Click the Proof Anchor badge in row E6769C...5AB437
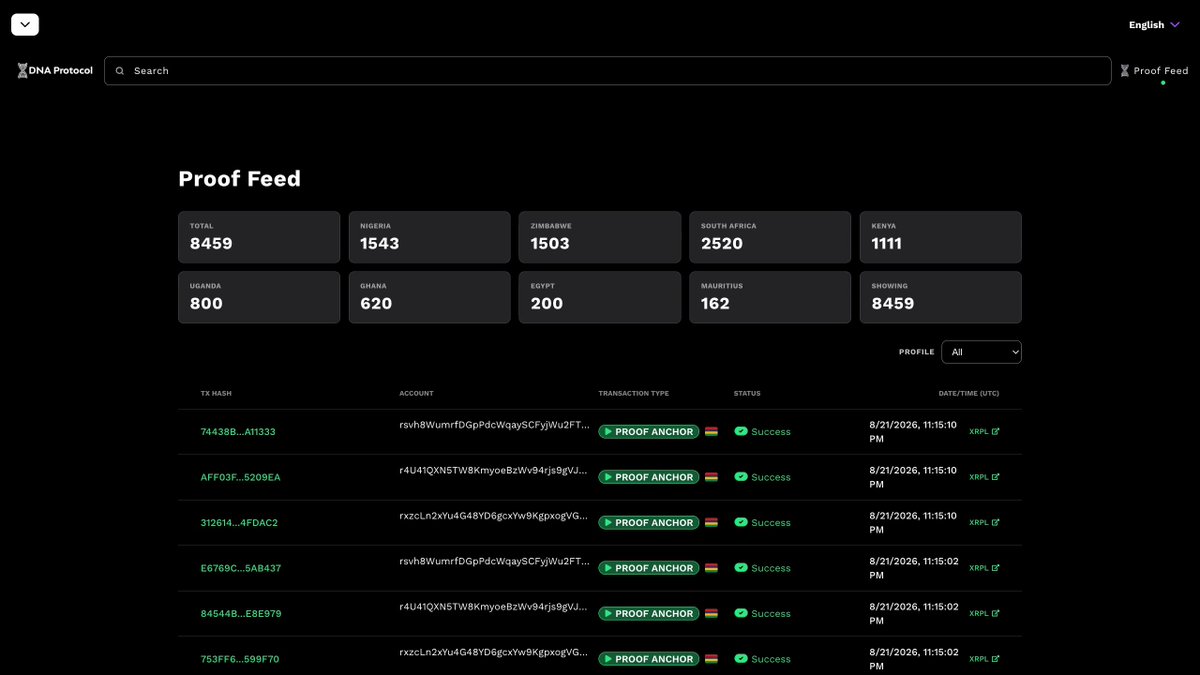The width and height of the screenshot is (1200, 675). click(649, 568)
